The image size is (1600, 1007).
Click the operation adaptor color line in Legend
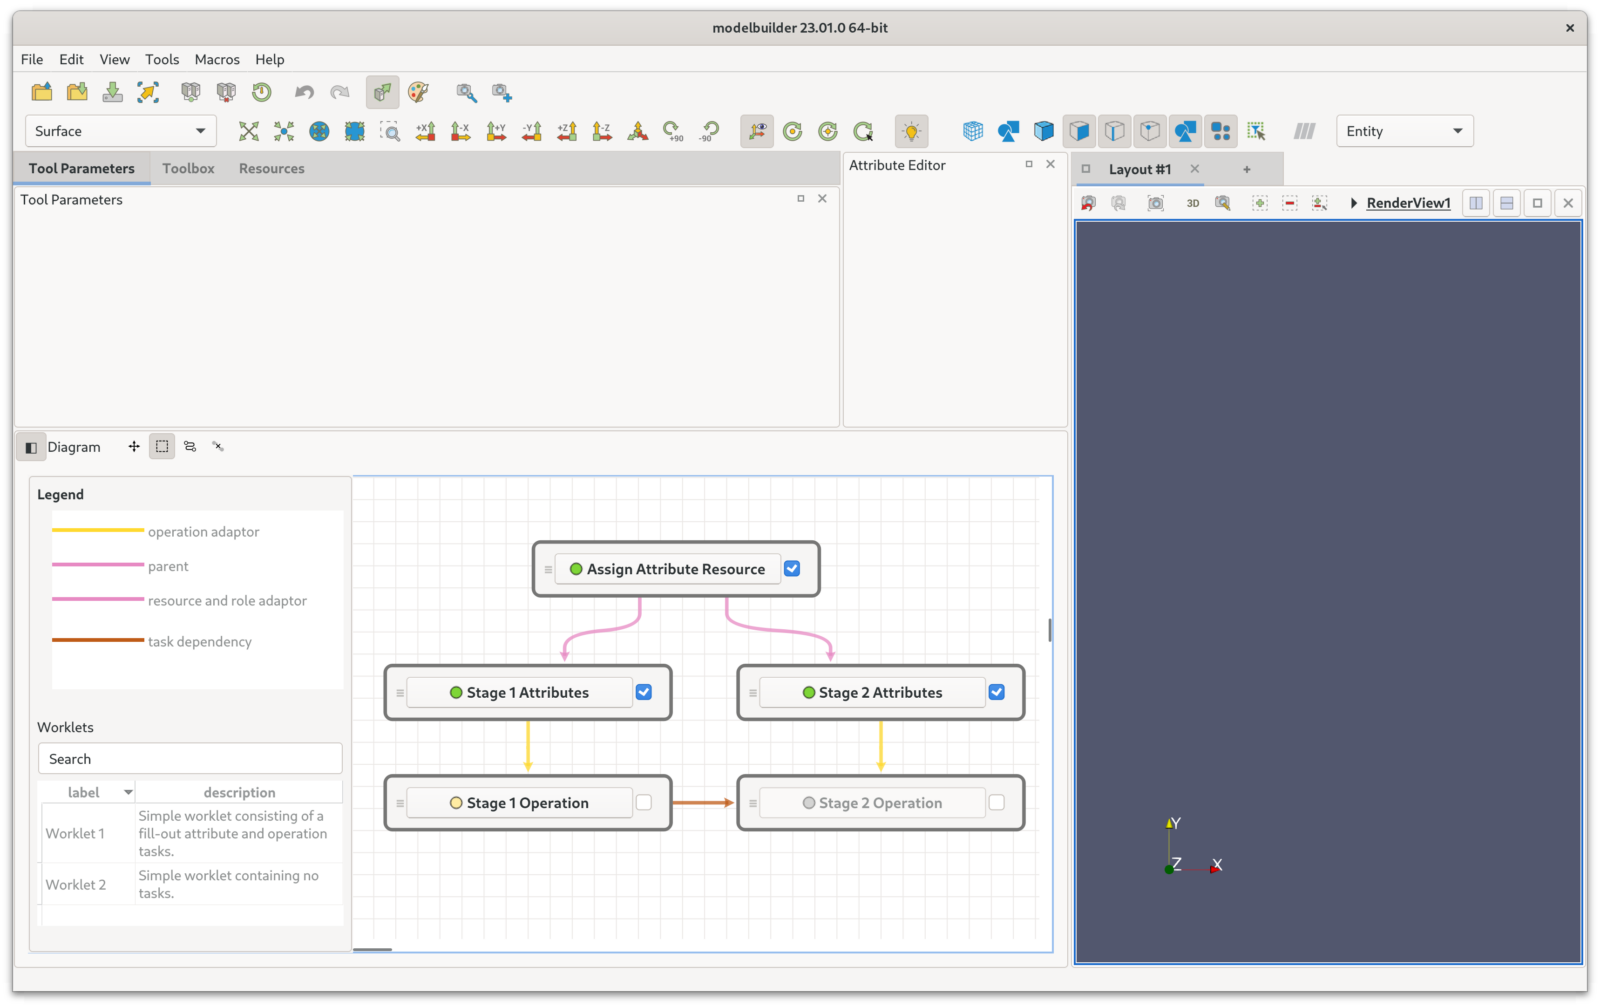tap(97, 531)
